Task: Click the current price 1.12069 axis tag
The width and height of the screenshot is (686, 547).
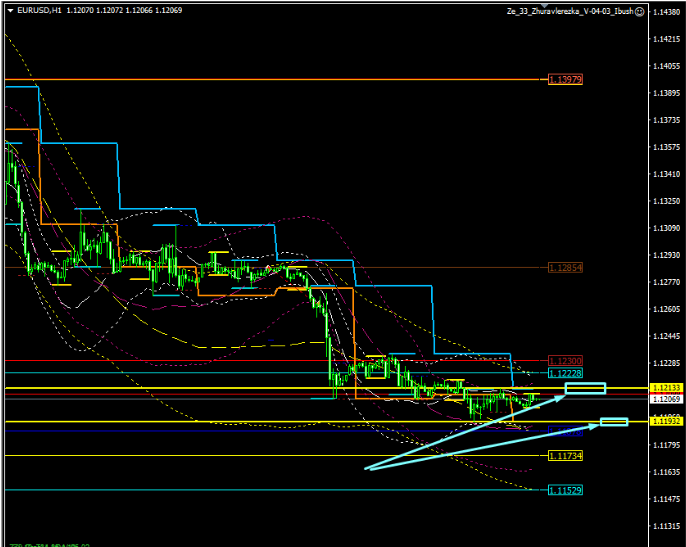Action: click(x=665, y=398)
